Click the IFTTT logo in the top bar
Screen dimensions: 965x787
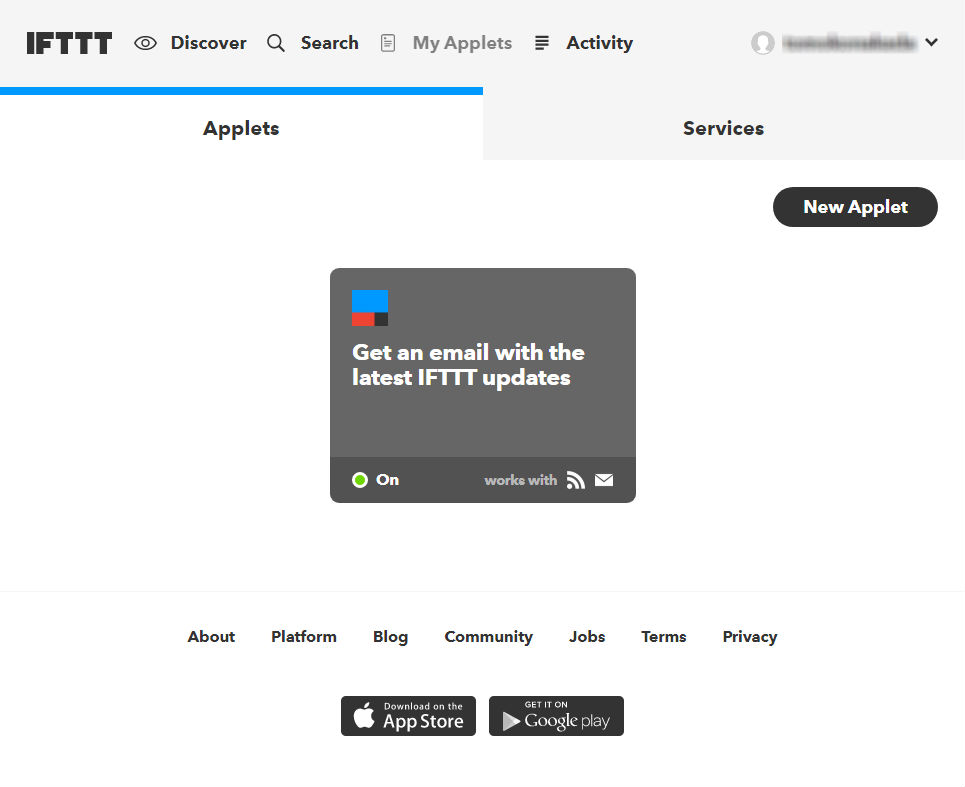coord(67,42)
